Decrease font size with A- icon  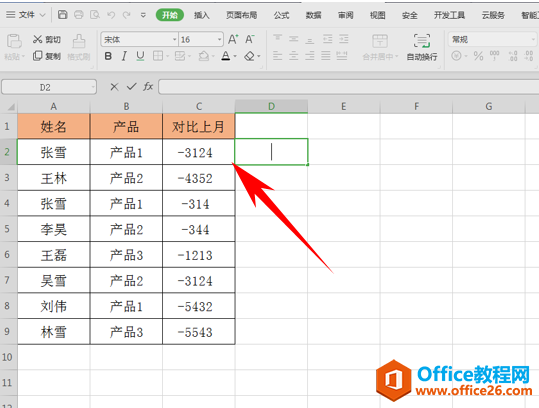click(250, 40)
